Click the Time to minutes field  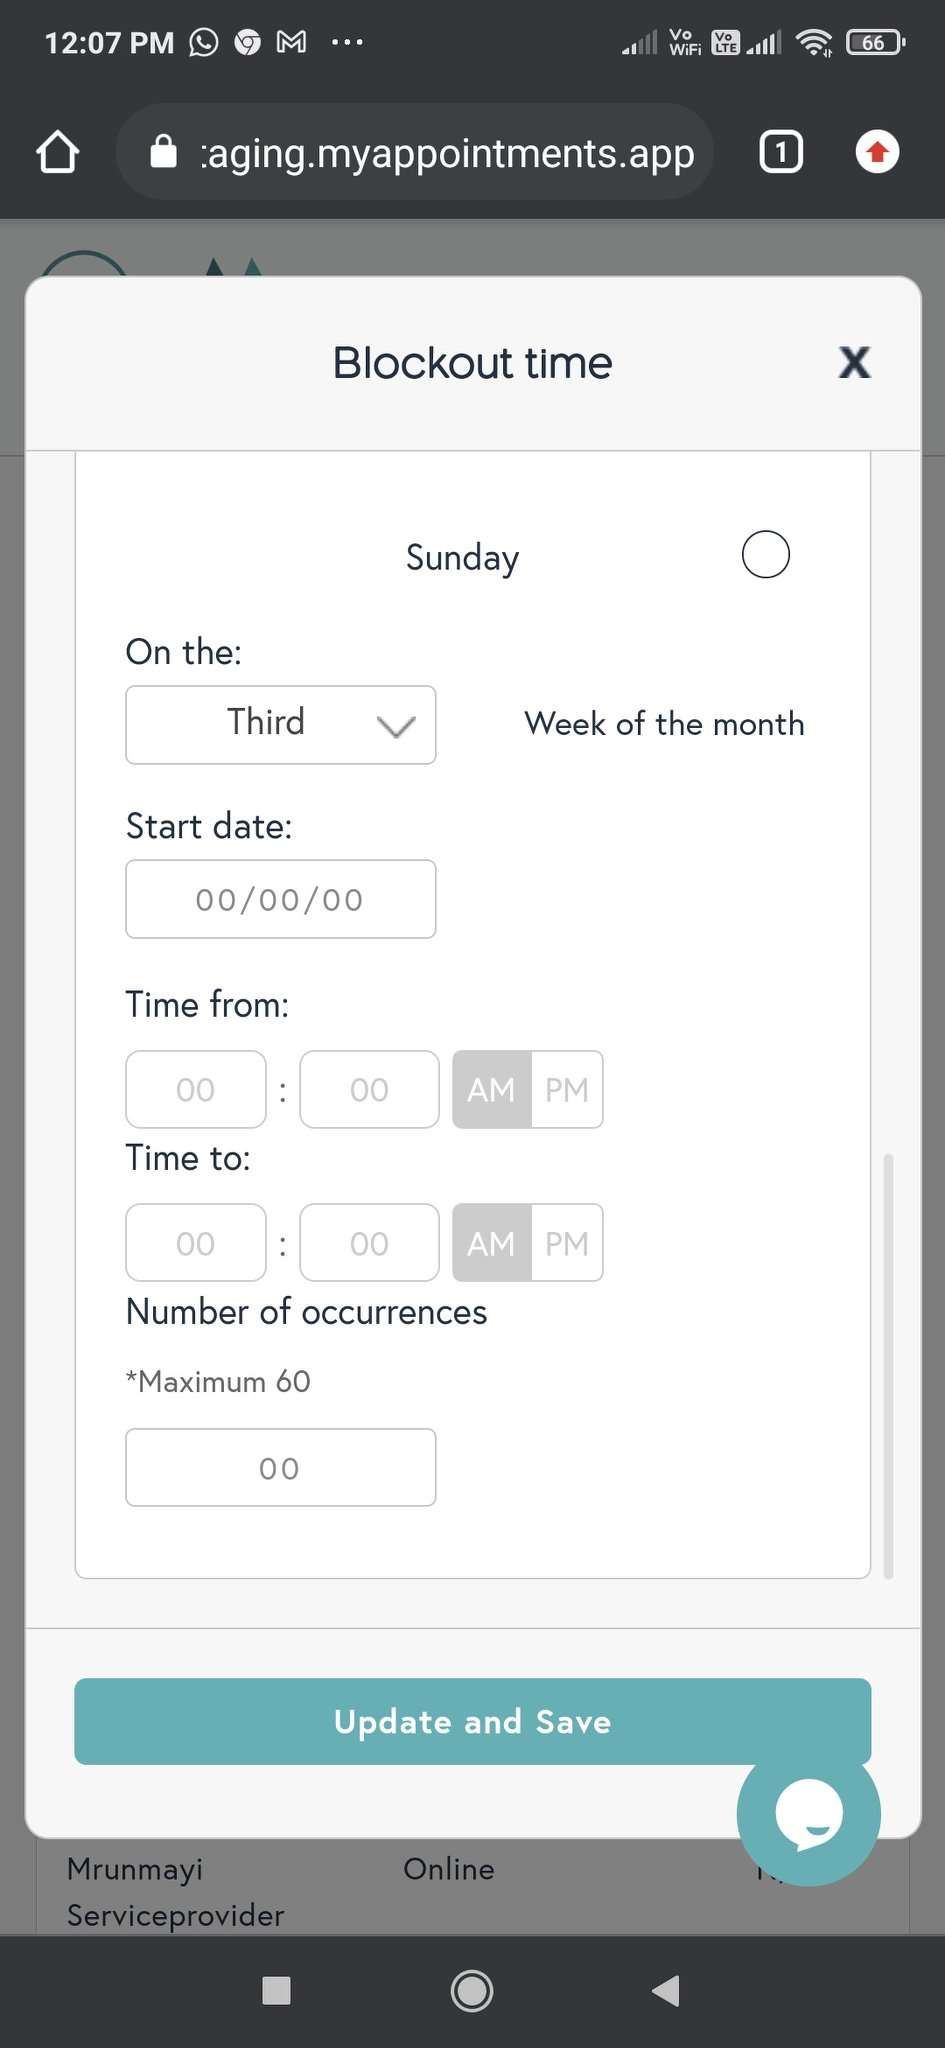point(369,1243)
